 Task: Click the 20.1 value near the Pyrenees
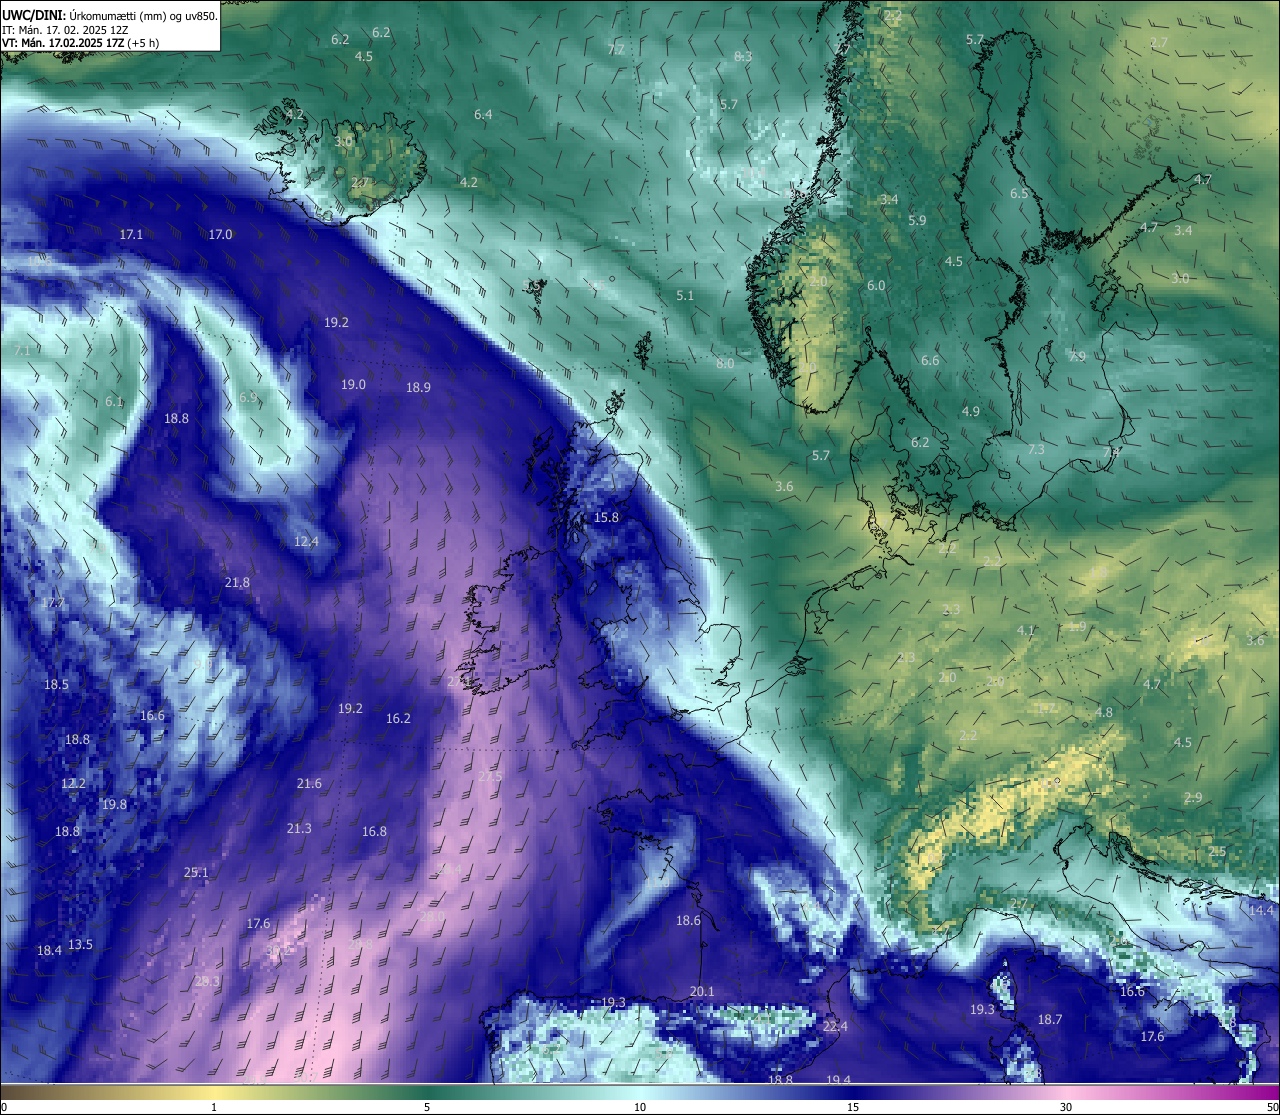point(702,991)
